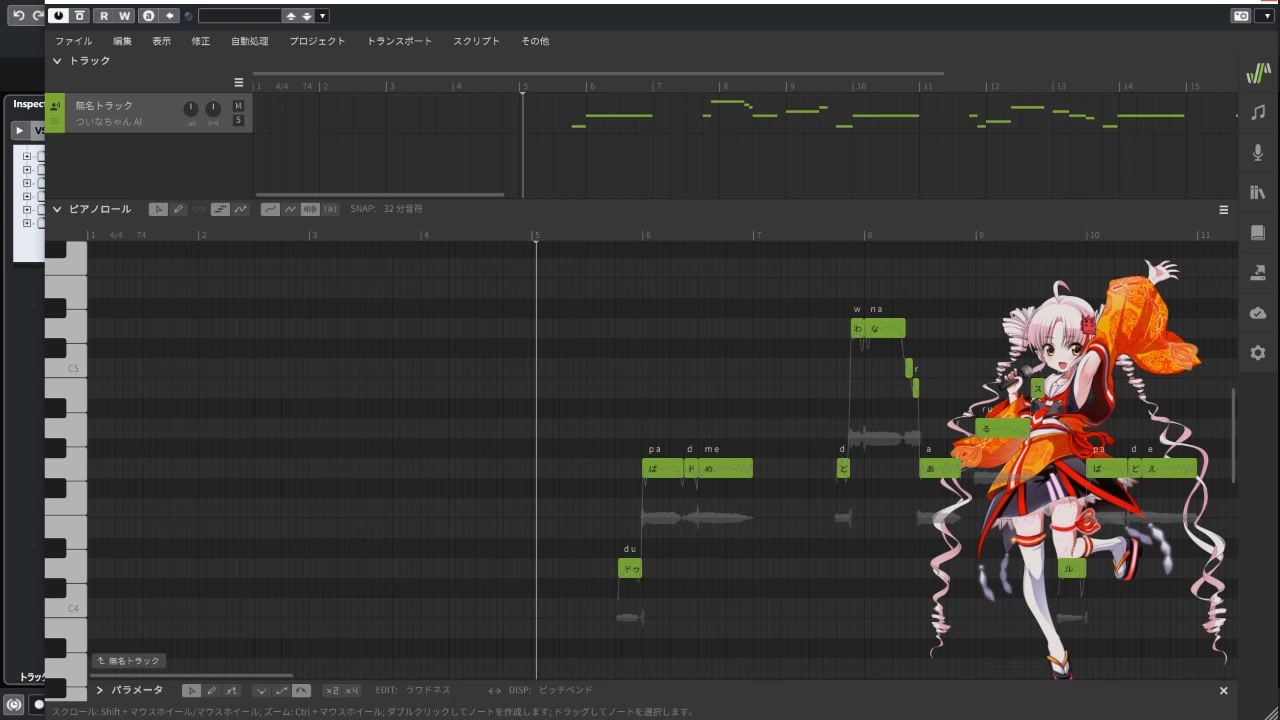
Task: Toggle the pitch curve display icon
Action: 240,209
